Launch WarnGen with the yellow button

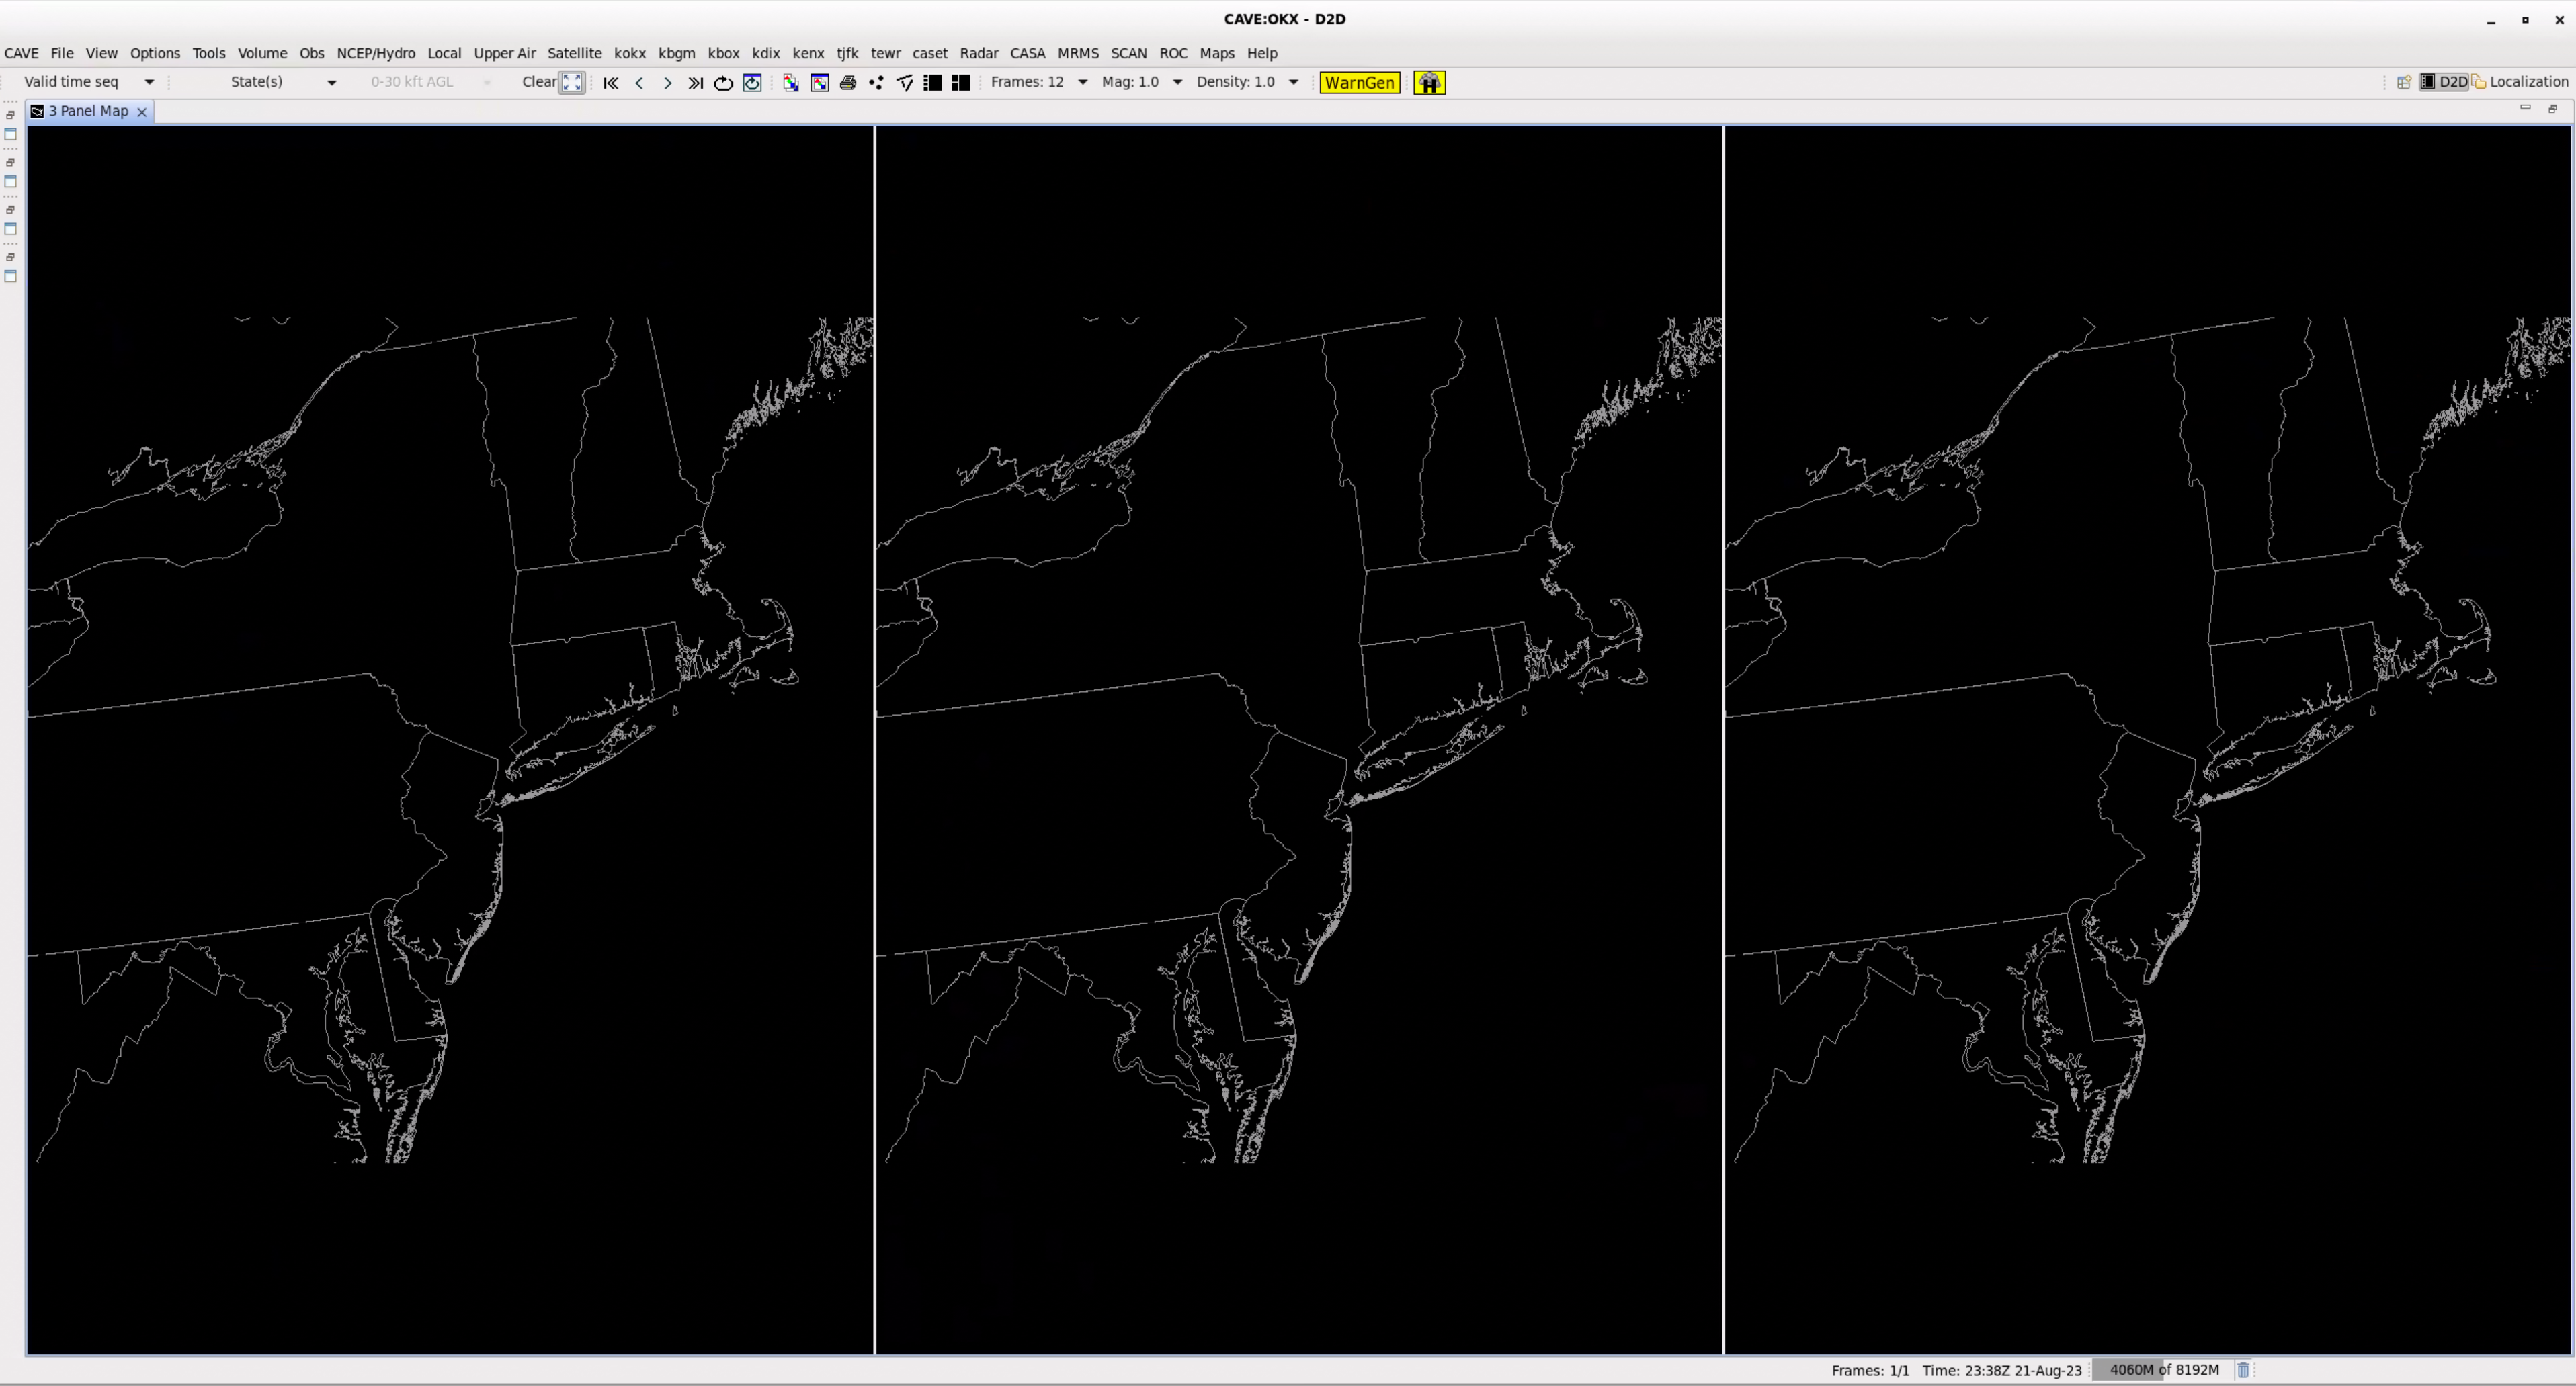coord(1359,83)
